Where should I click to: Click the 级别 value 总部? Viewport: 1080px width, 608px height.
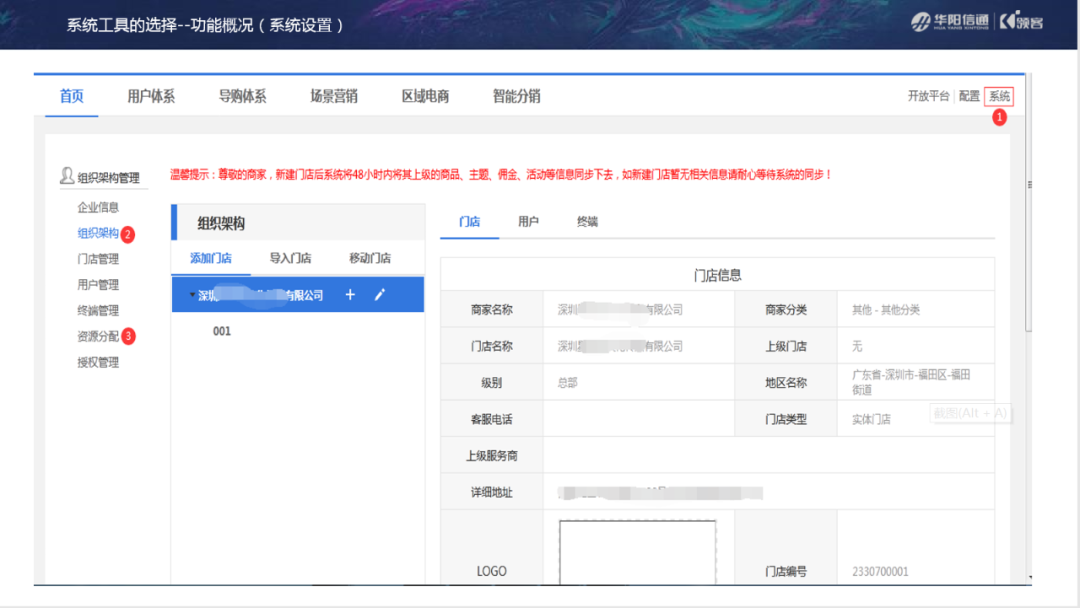568,383
